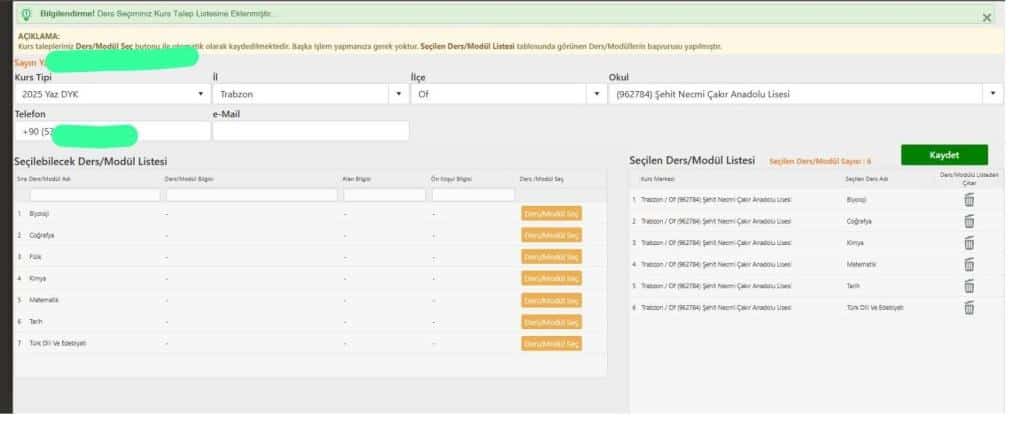The height and width of the screenshot is (432, 1024).
Task: Delete Coğrafya using its trash icon
Action: click(x=968, y=221)
